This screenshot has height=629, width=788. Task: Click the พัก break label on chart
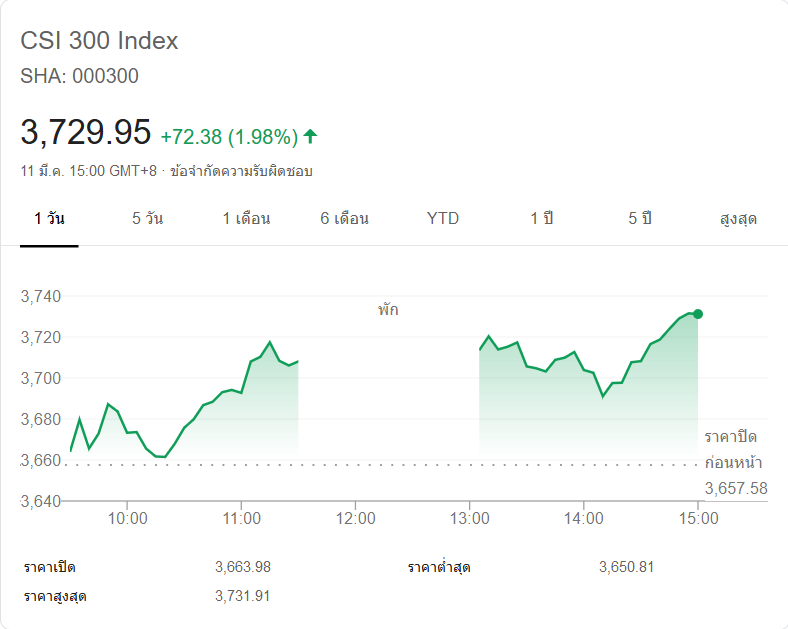point(388,310)
